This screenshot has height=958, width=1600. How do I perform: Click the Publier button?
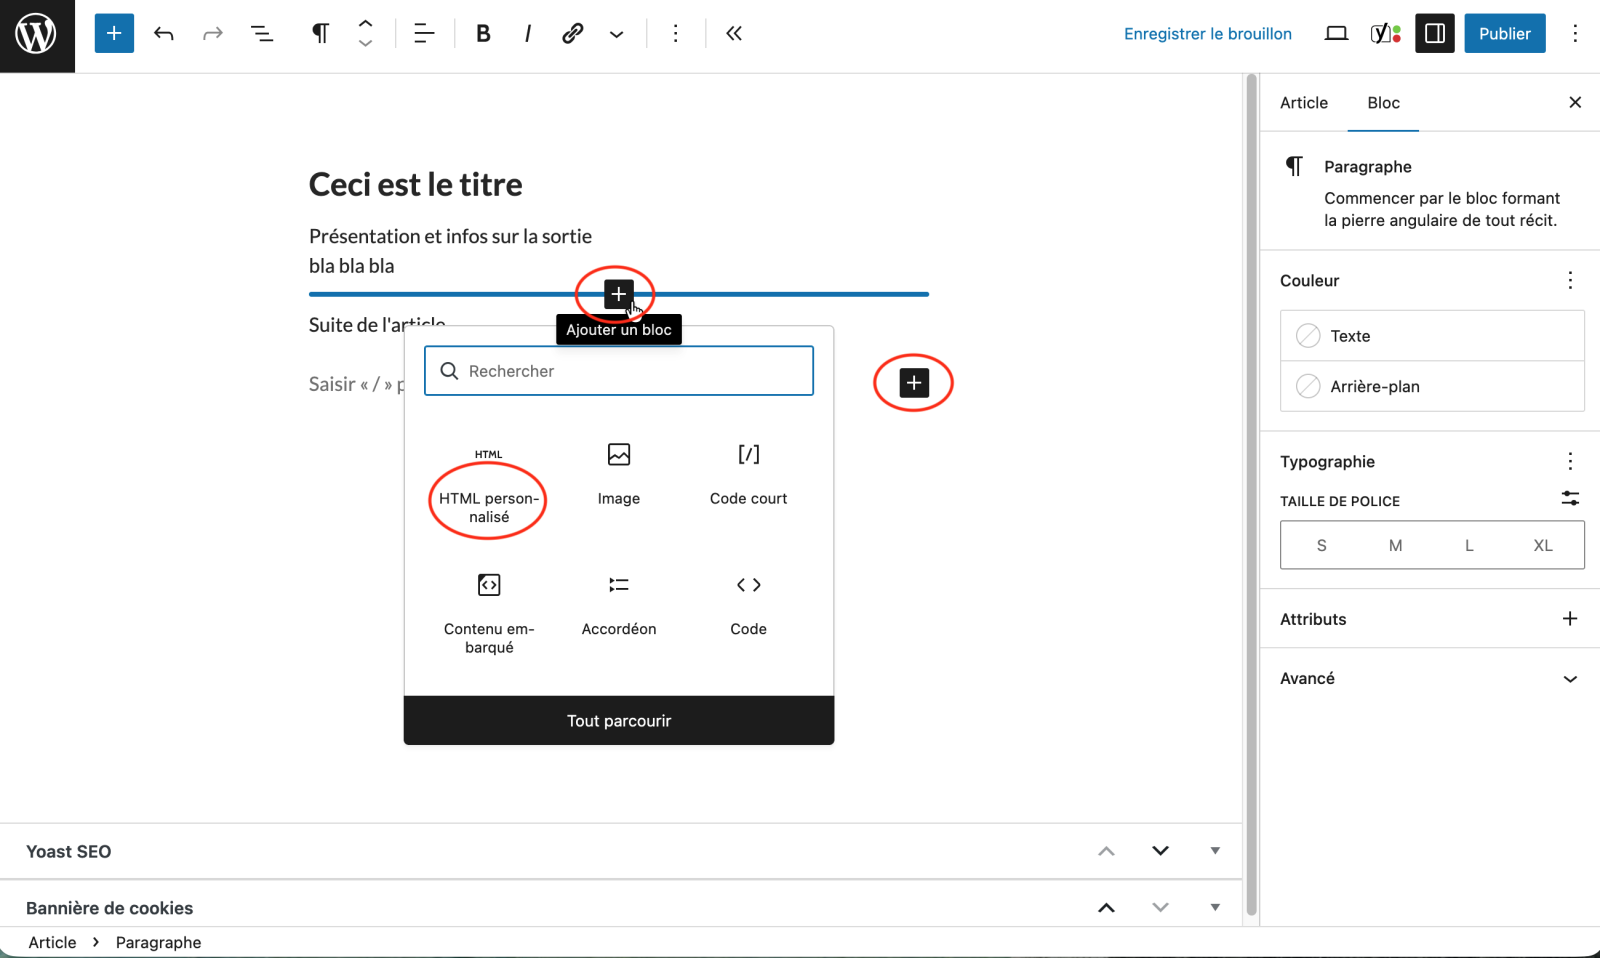click(x=1504, y=34)
